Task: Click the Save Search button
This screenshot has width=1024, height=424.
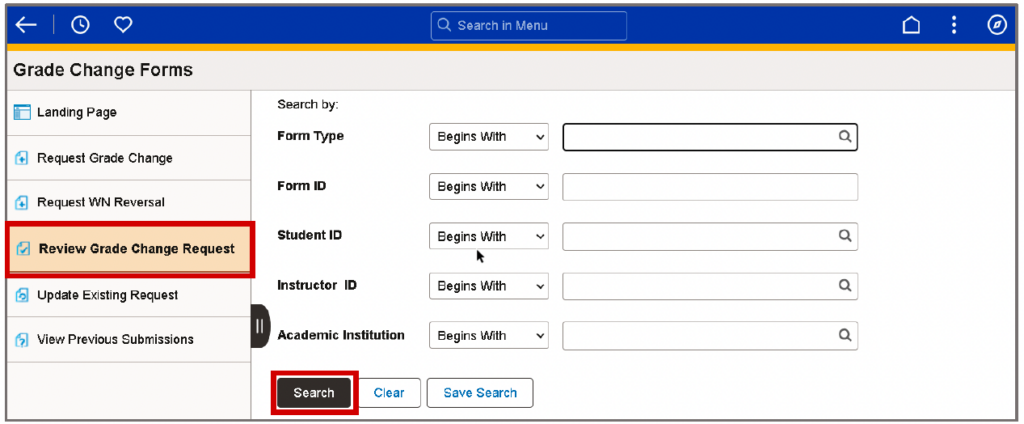Action: coord(480,393)
